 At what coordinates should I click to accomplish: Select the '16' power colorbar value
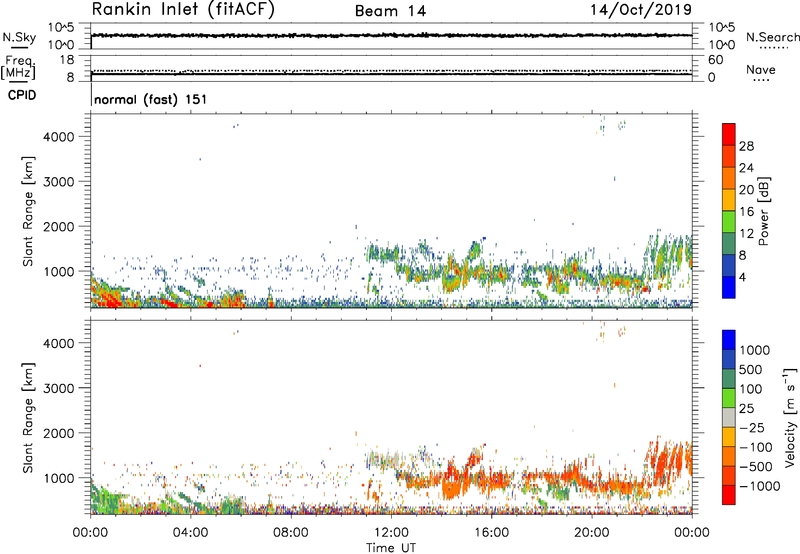pyautogui.click(x=746, y=212)
